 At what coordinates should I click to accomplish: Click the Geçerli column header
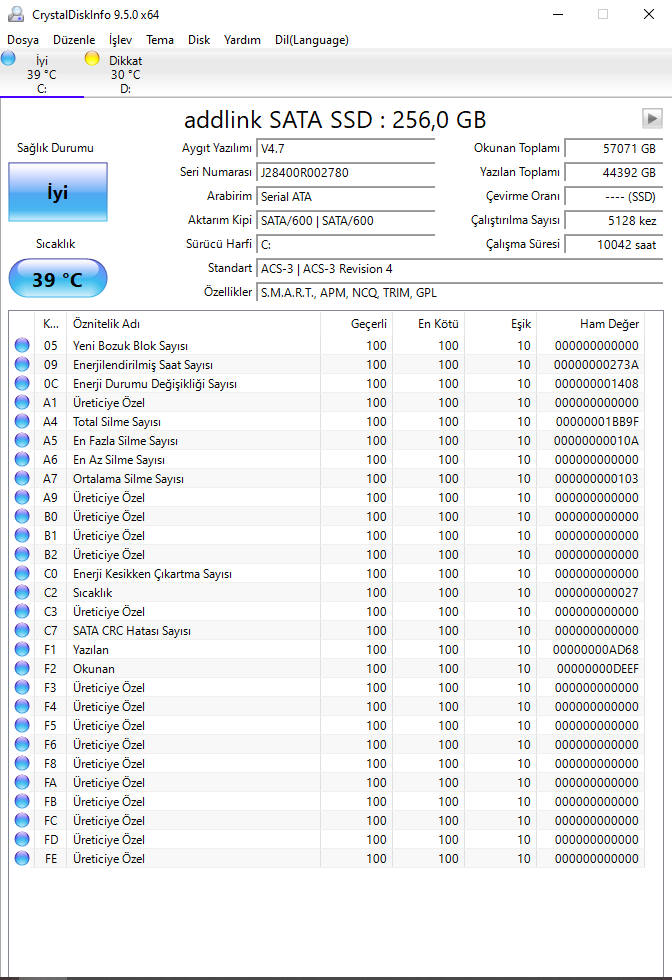(x=356, y=324)
